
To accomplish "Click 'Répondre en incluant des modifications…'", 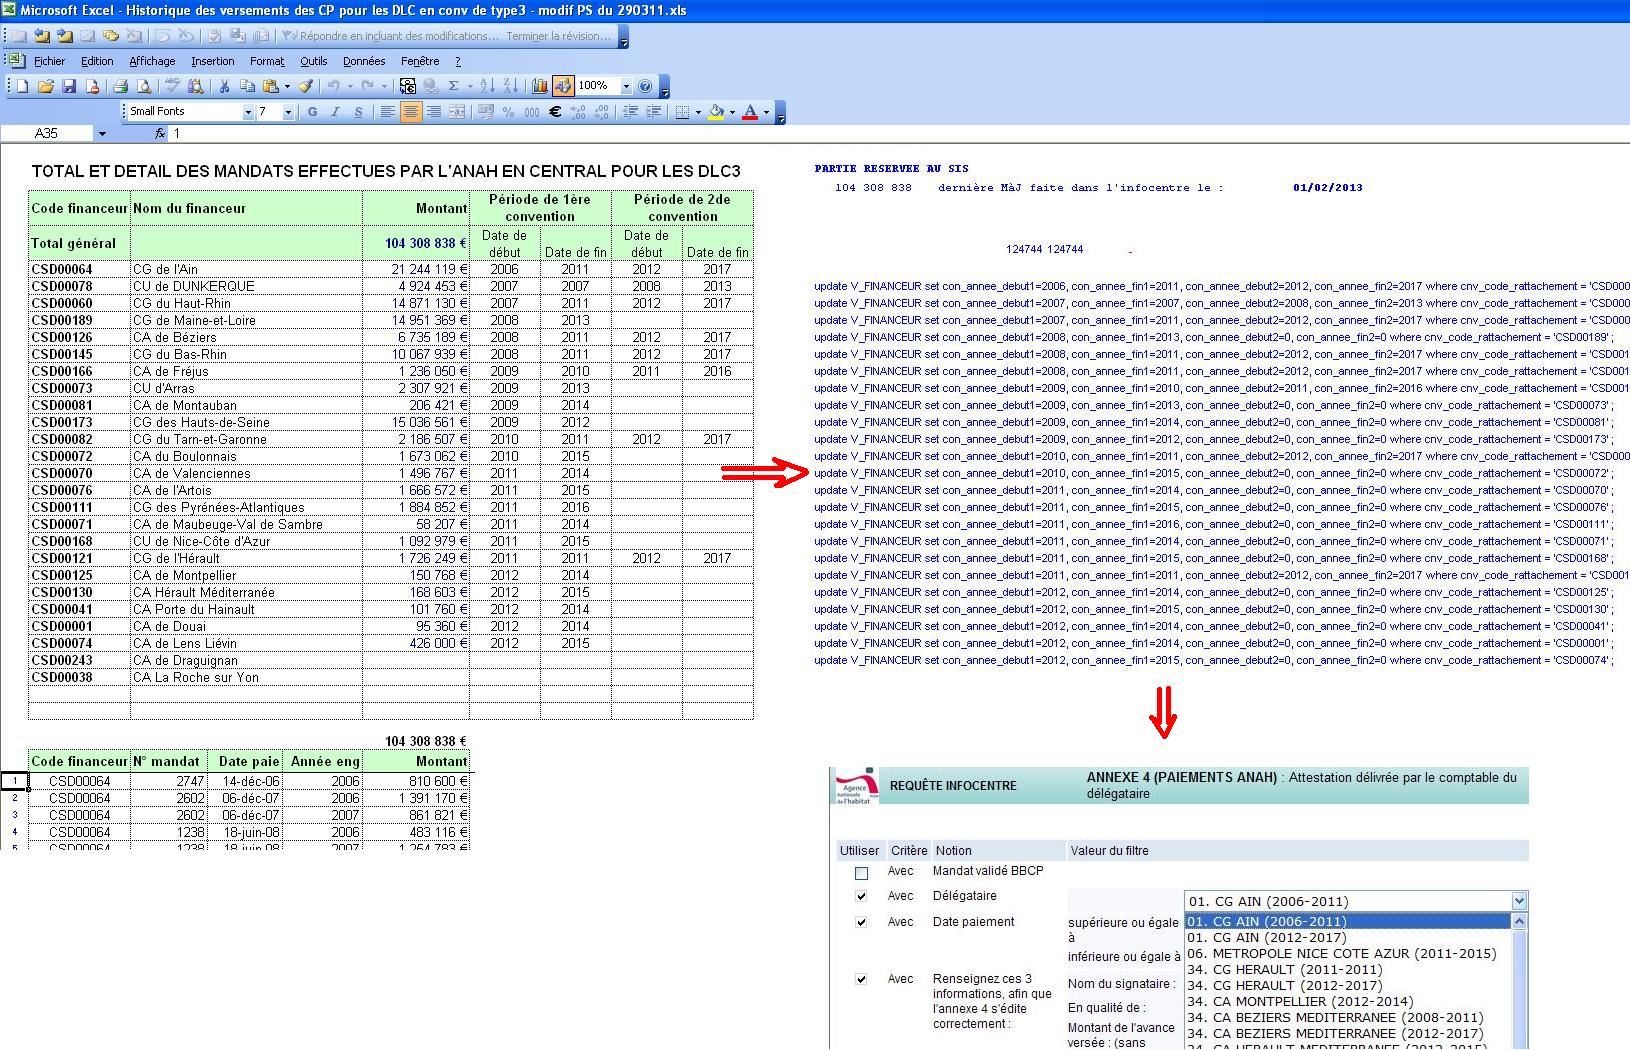I will click(x=392, y=36).
